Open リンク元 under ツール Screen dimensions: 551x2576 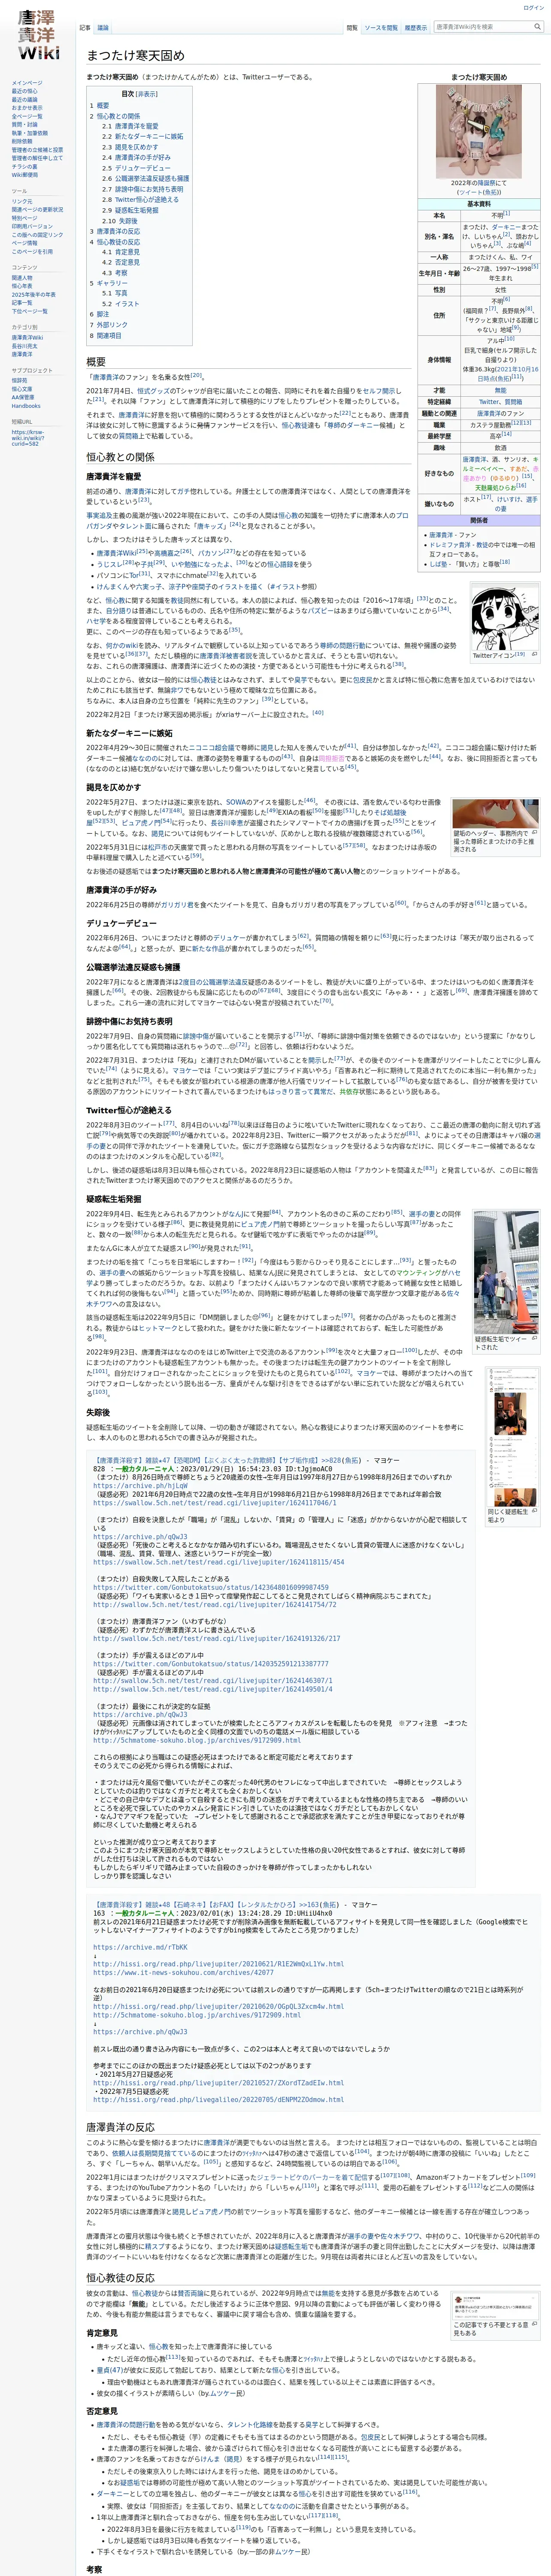22,201
